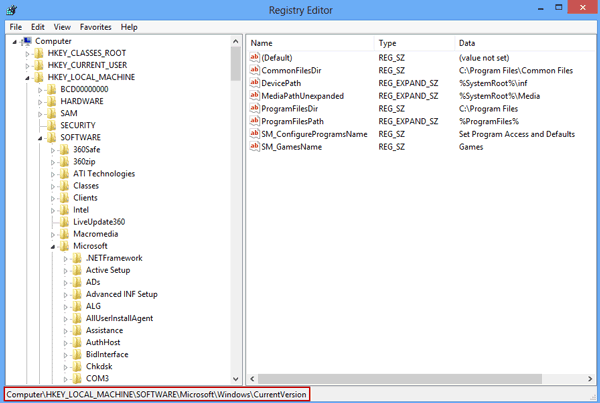Click the tree pane vertical scrollbar thumb
The image size is (600, 403).
coord(236,64)
